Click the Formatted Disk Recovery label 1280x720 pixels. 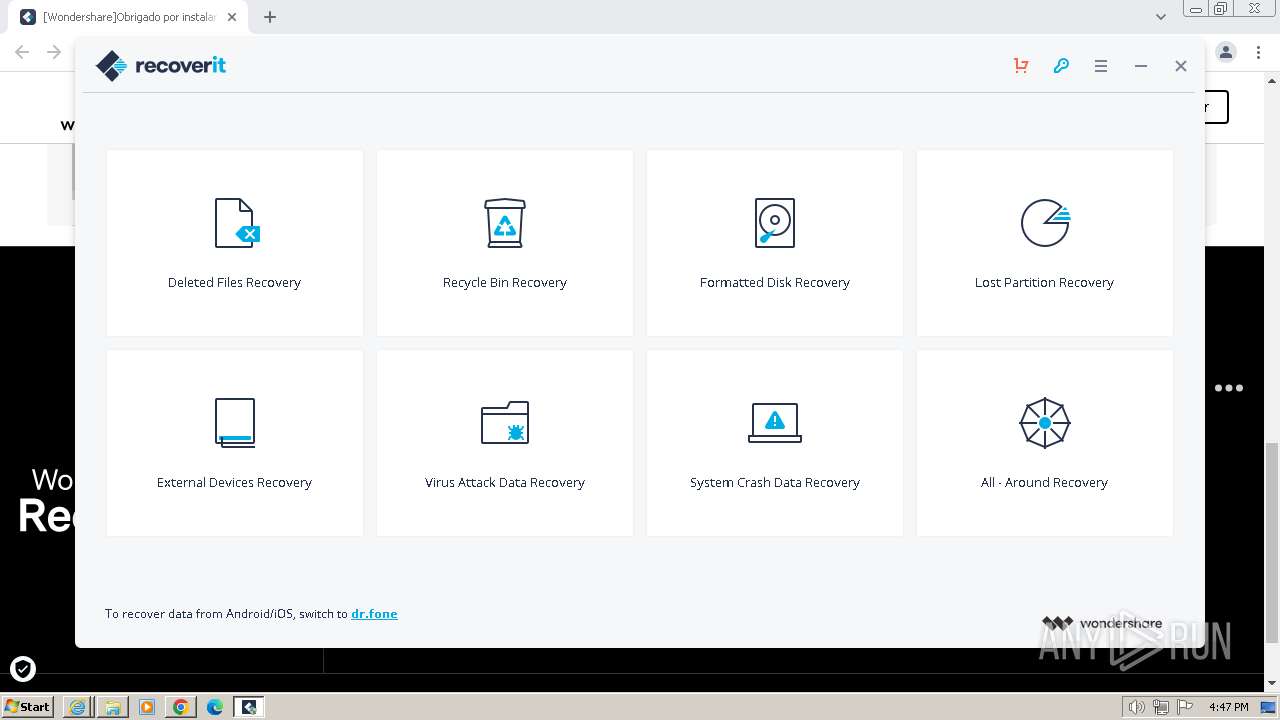click(x=775, y=282)
